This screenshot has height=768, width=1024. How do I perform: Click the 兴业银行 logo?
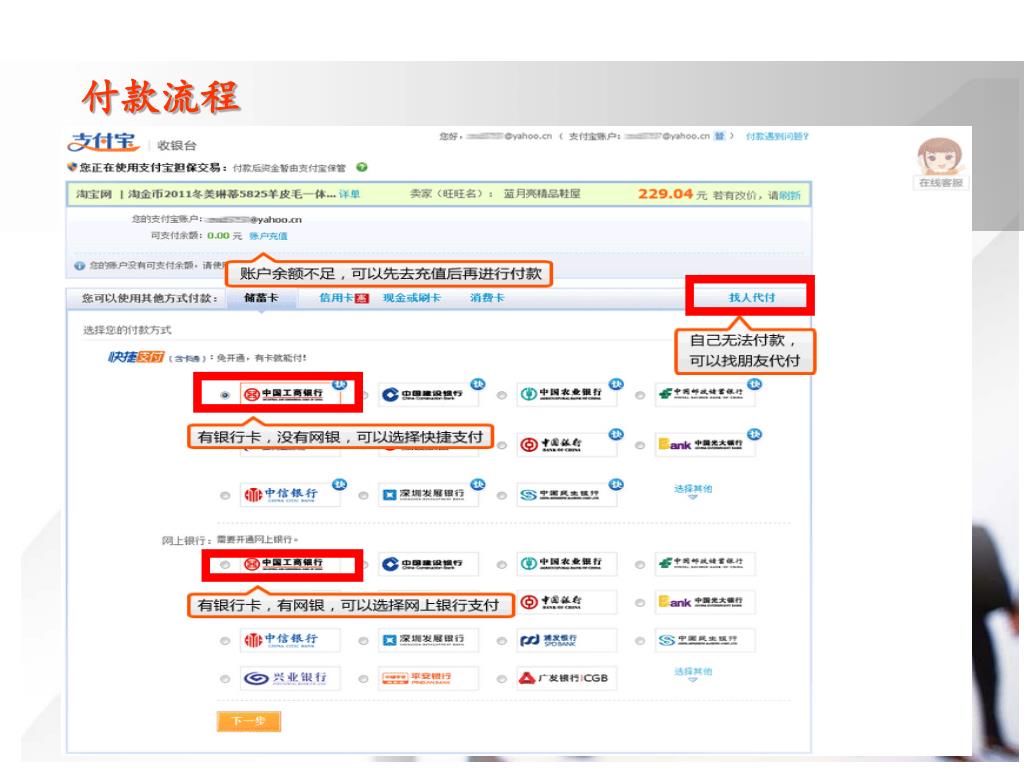point(290,678)
